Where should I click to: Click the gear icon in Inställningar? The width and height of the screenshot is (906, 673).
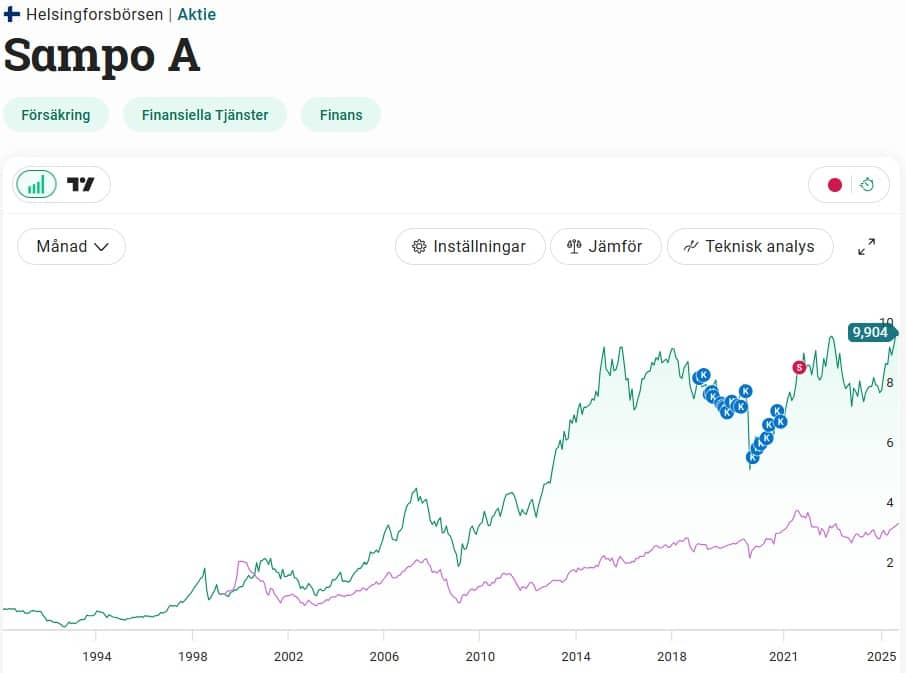[419, 246]
